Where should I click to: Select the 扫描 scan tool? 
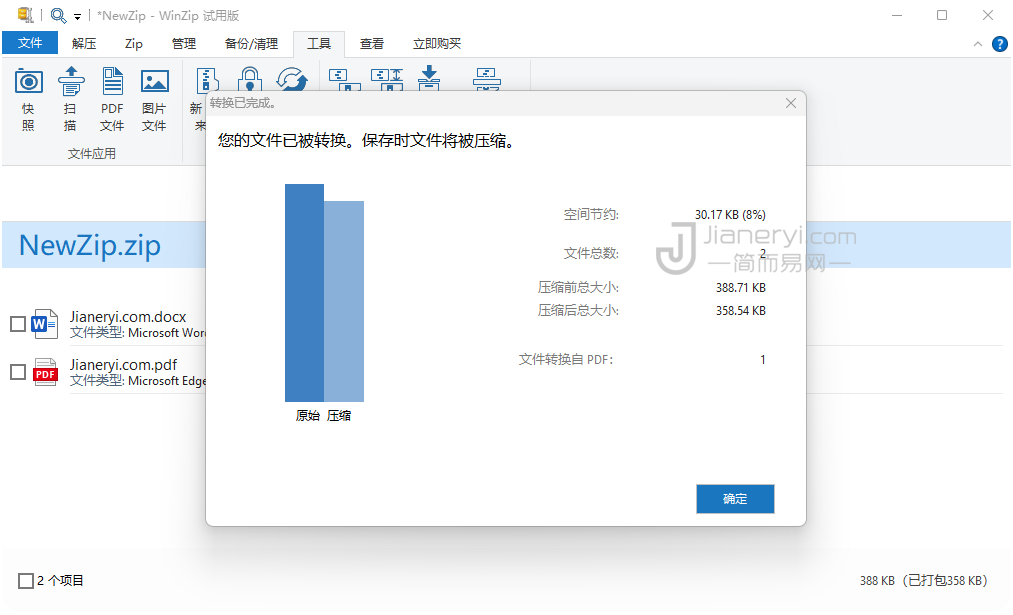(70, 81)
